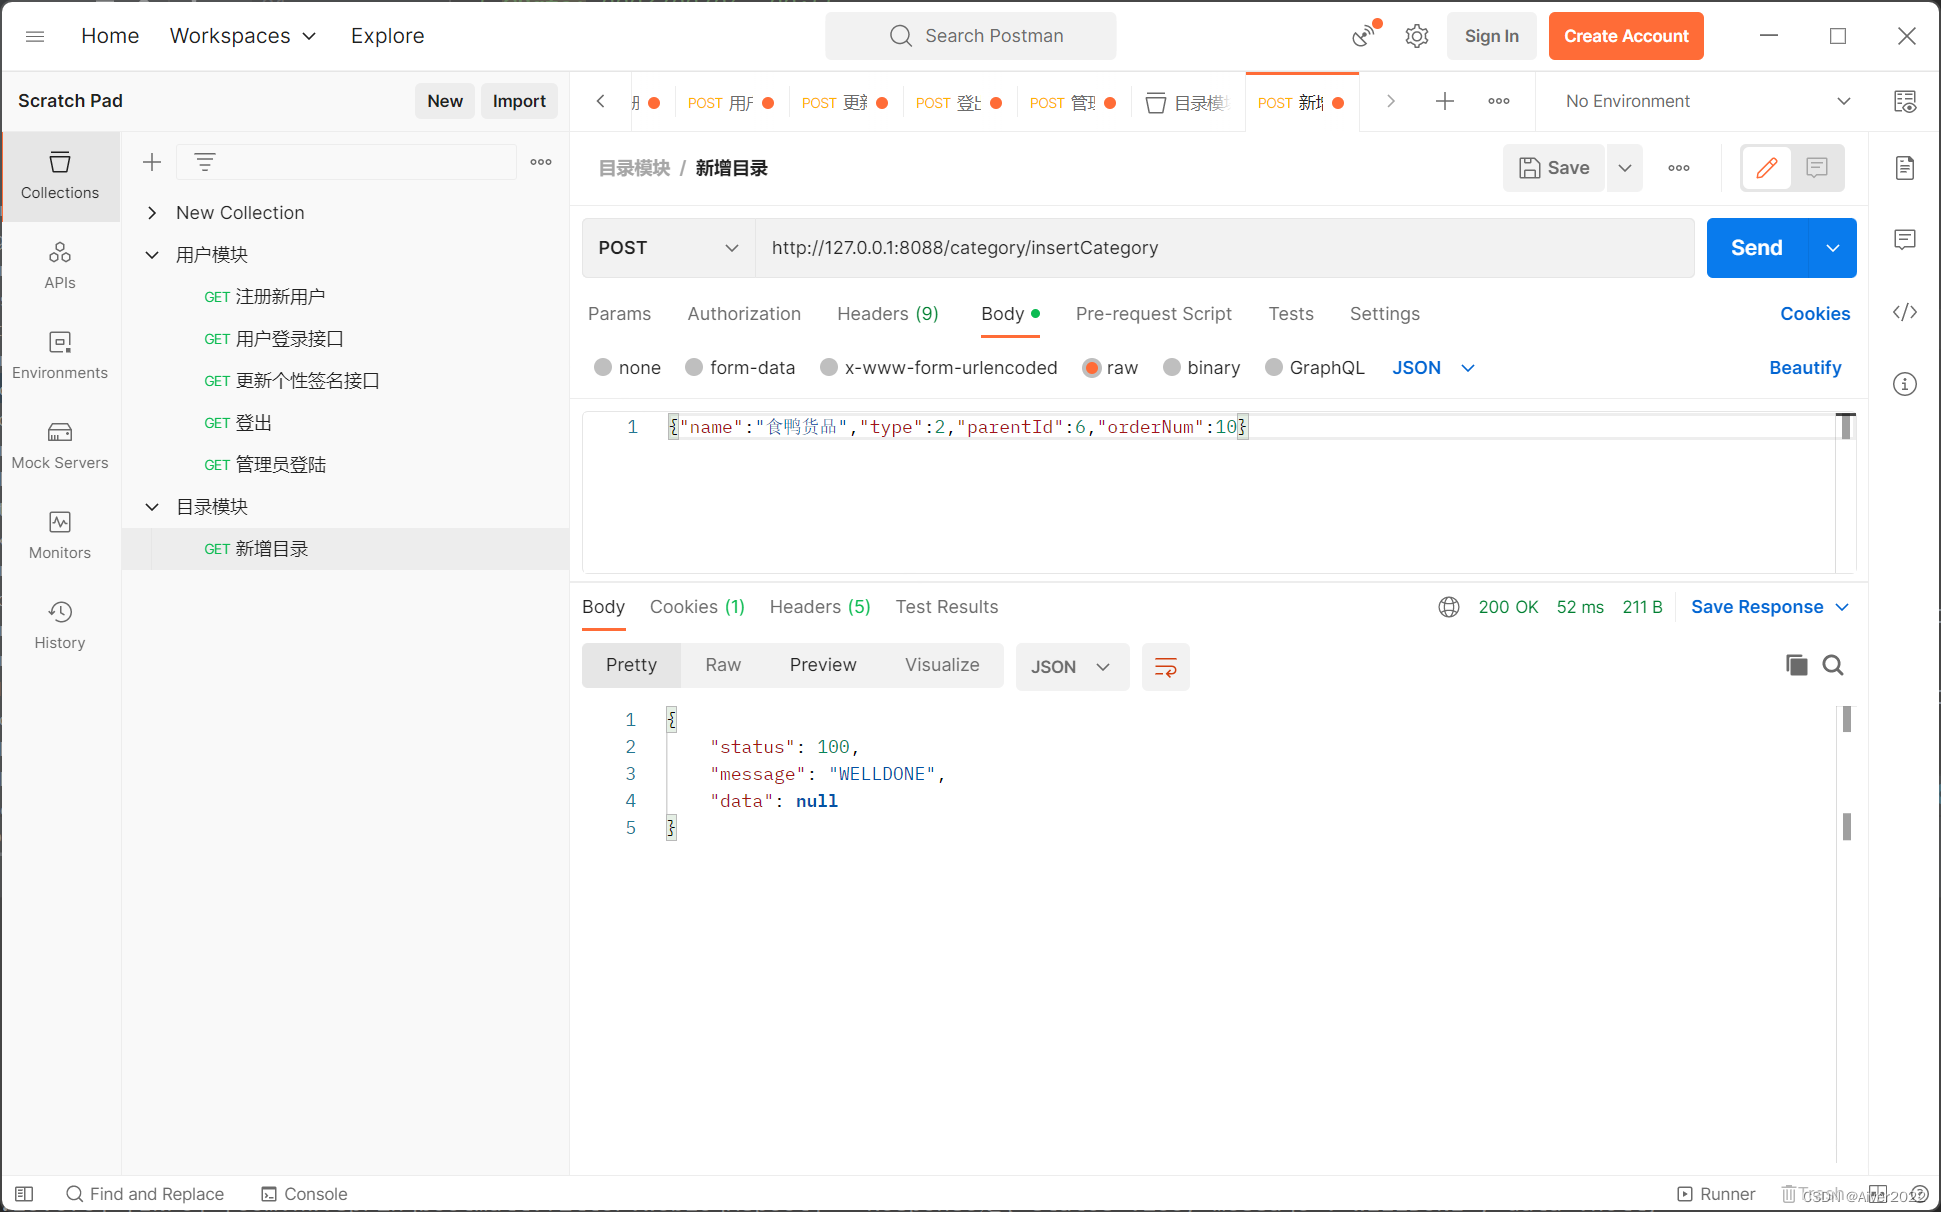Screen dimensions: 1941x1212
Task: Switch to the Pre-request Script tab
Action: click(x=1153, y=313)
